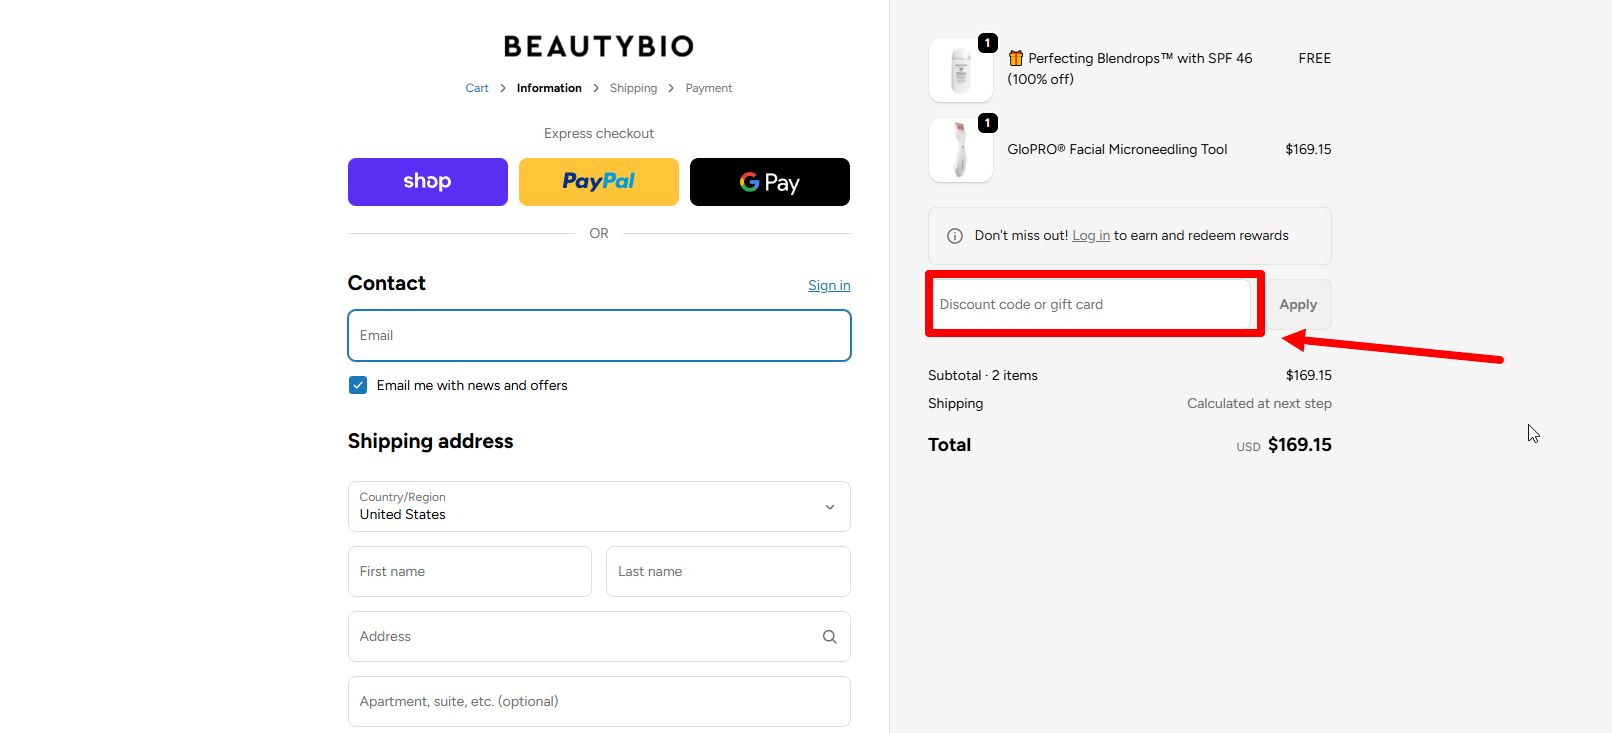Pay with Google Pay
1612x733 pixels.
coord(769,181)
